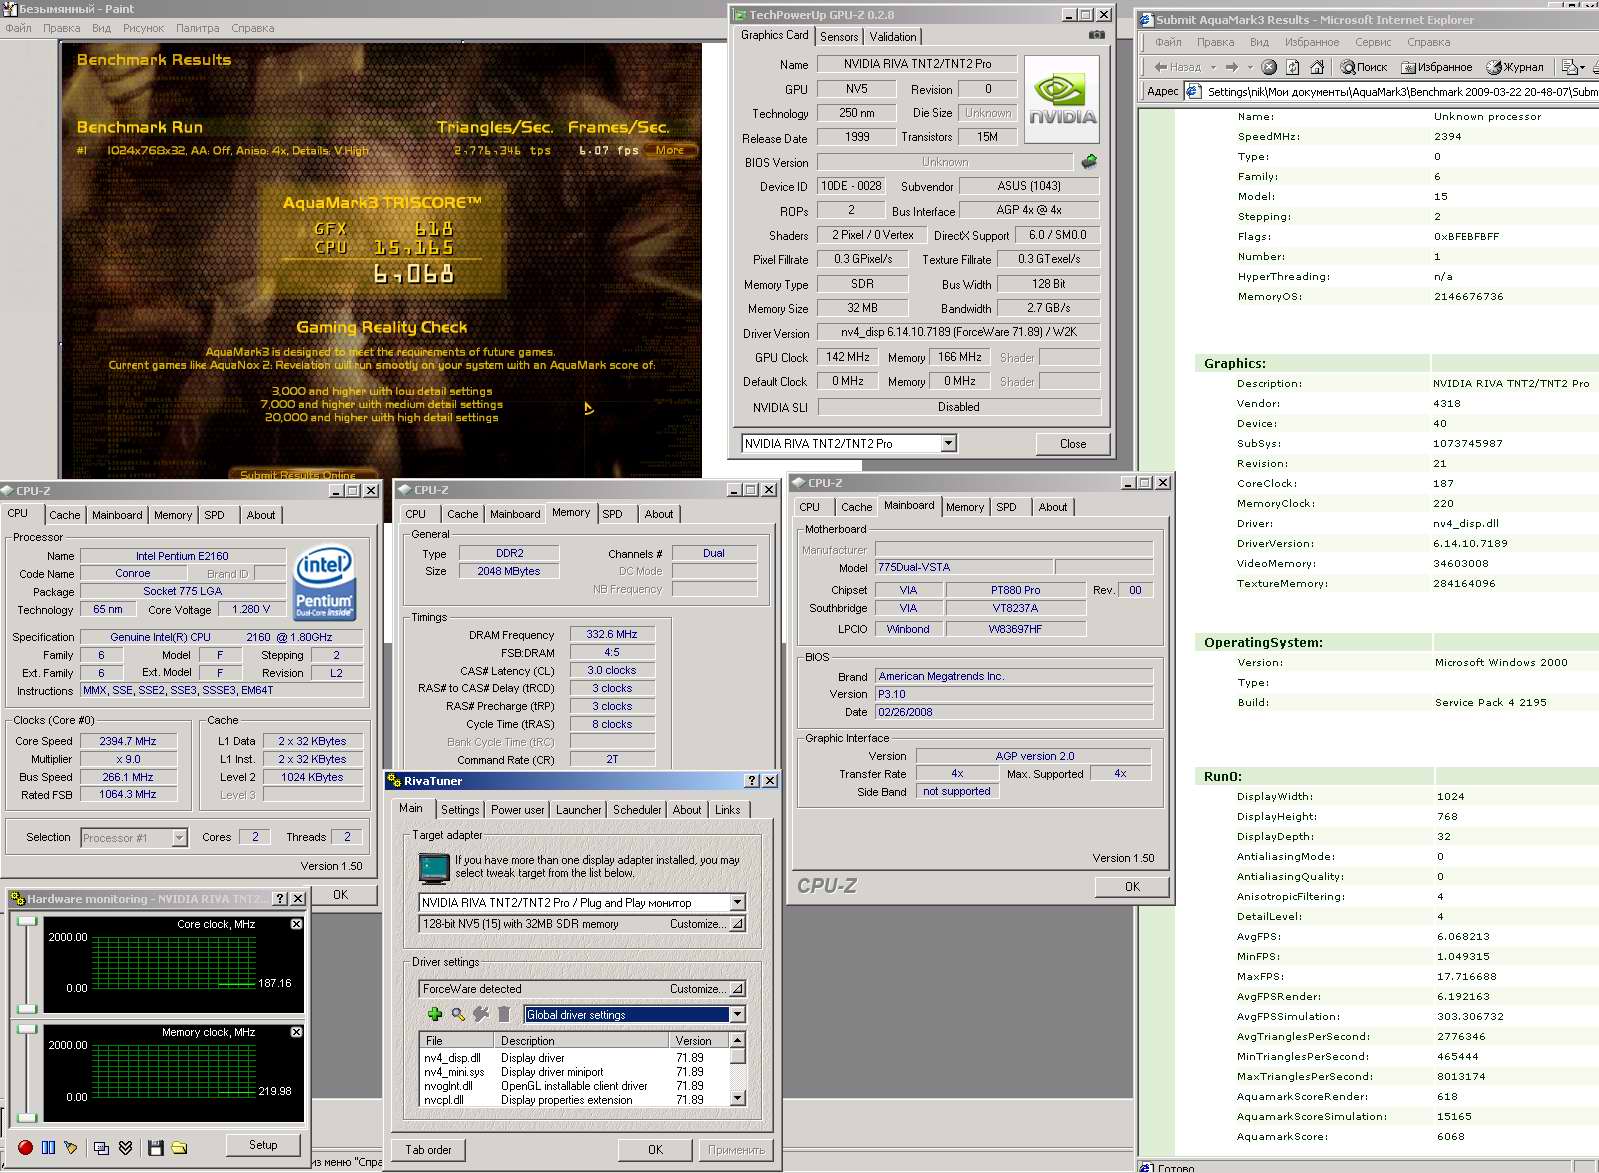The height and width of the screenshot is (1173, 1599).
Task: Click the help question mark in Hardware monitoring title bar
Action: tap(280, 899)
